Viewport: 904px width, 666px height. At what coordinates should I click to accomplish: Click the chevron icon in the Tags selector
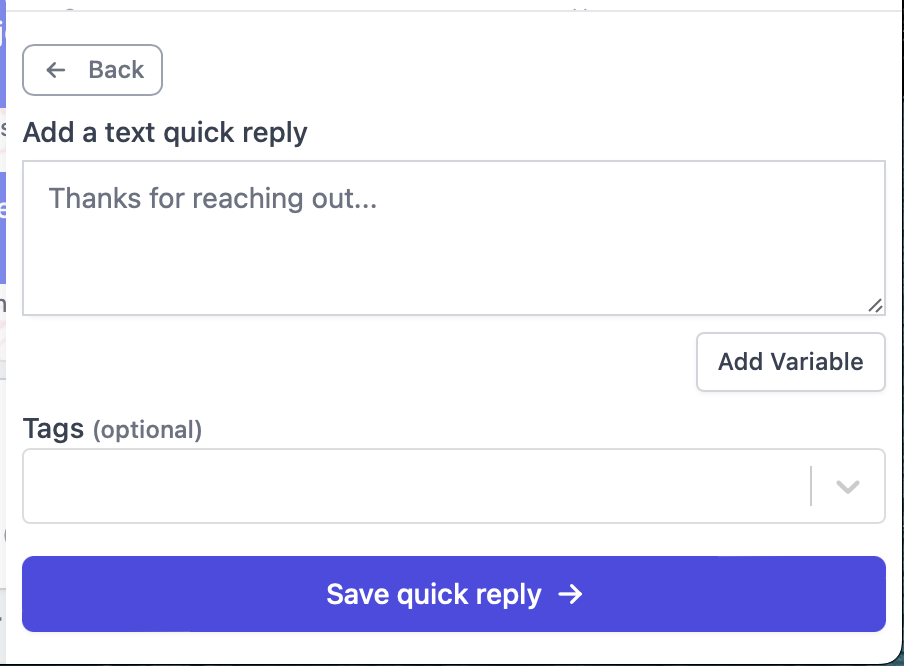pyautogui.click(x=847, y=486)
